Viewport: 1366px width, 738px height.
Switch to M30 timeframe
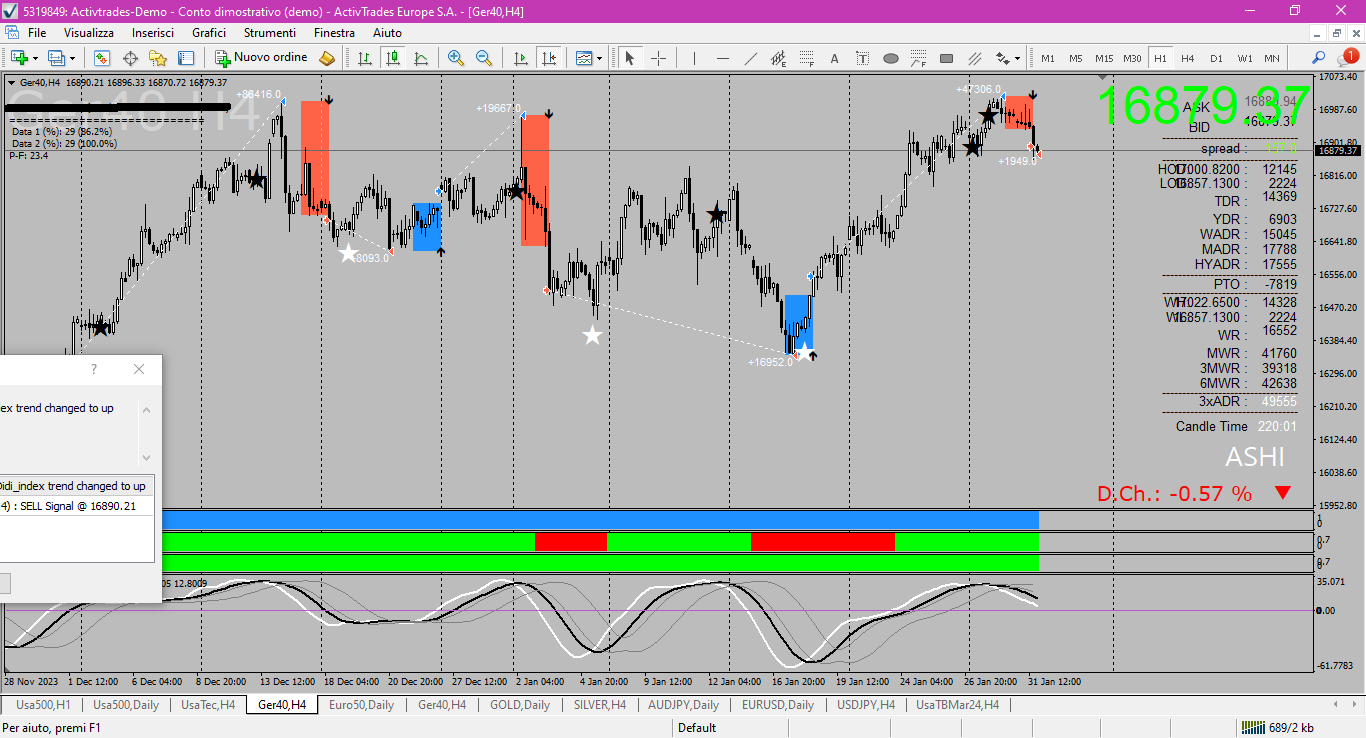click(1132, 58)
